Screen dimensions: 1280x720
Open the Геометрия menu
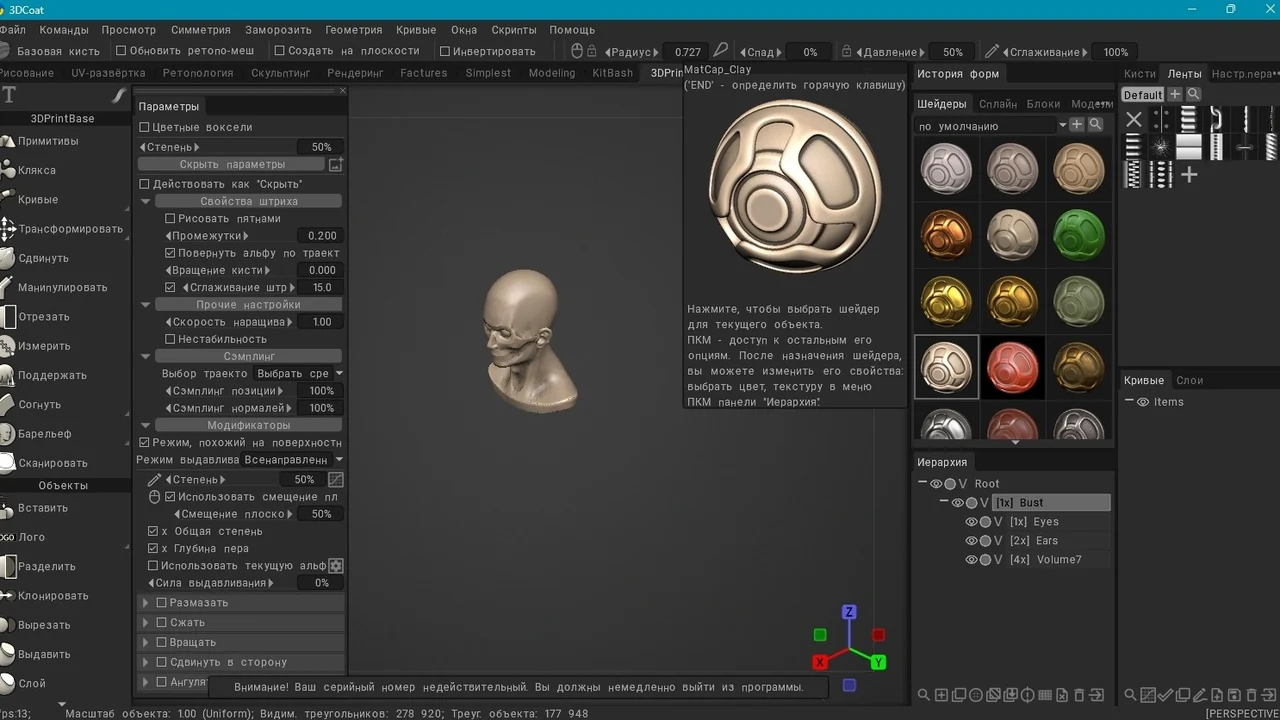click(x=354, y=30)
